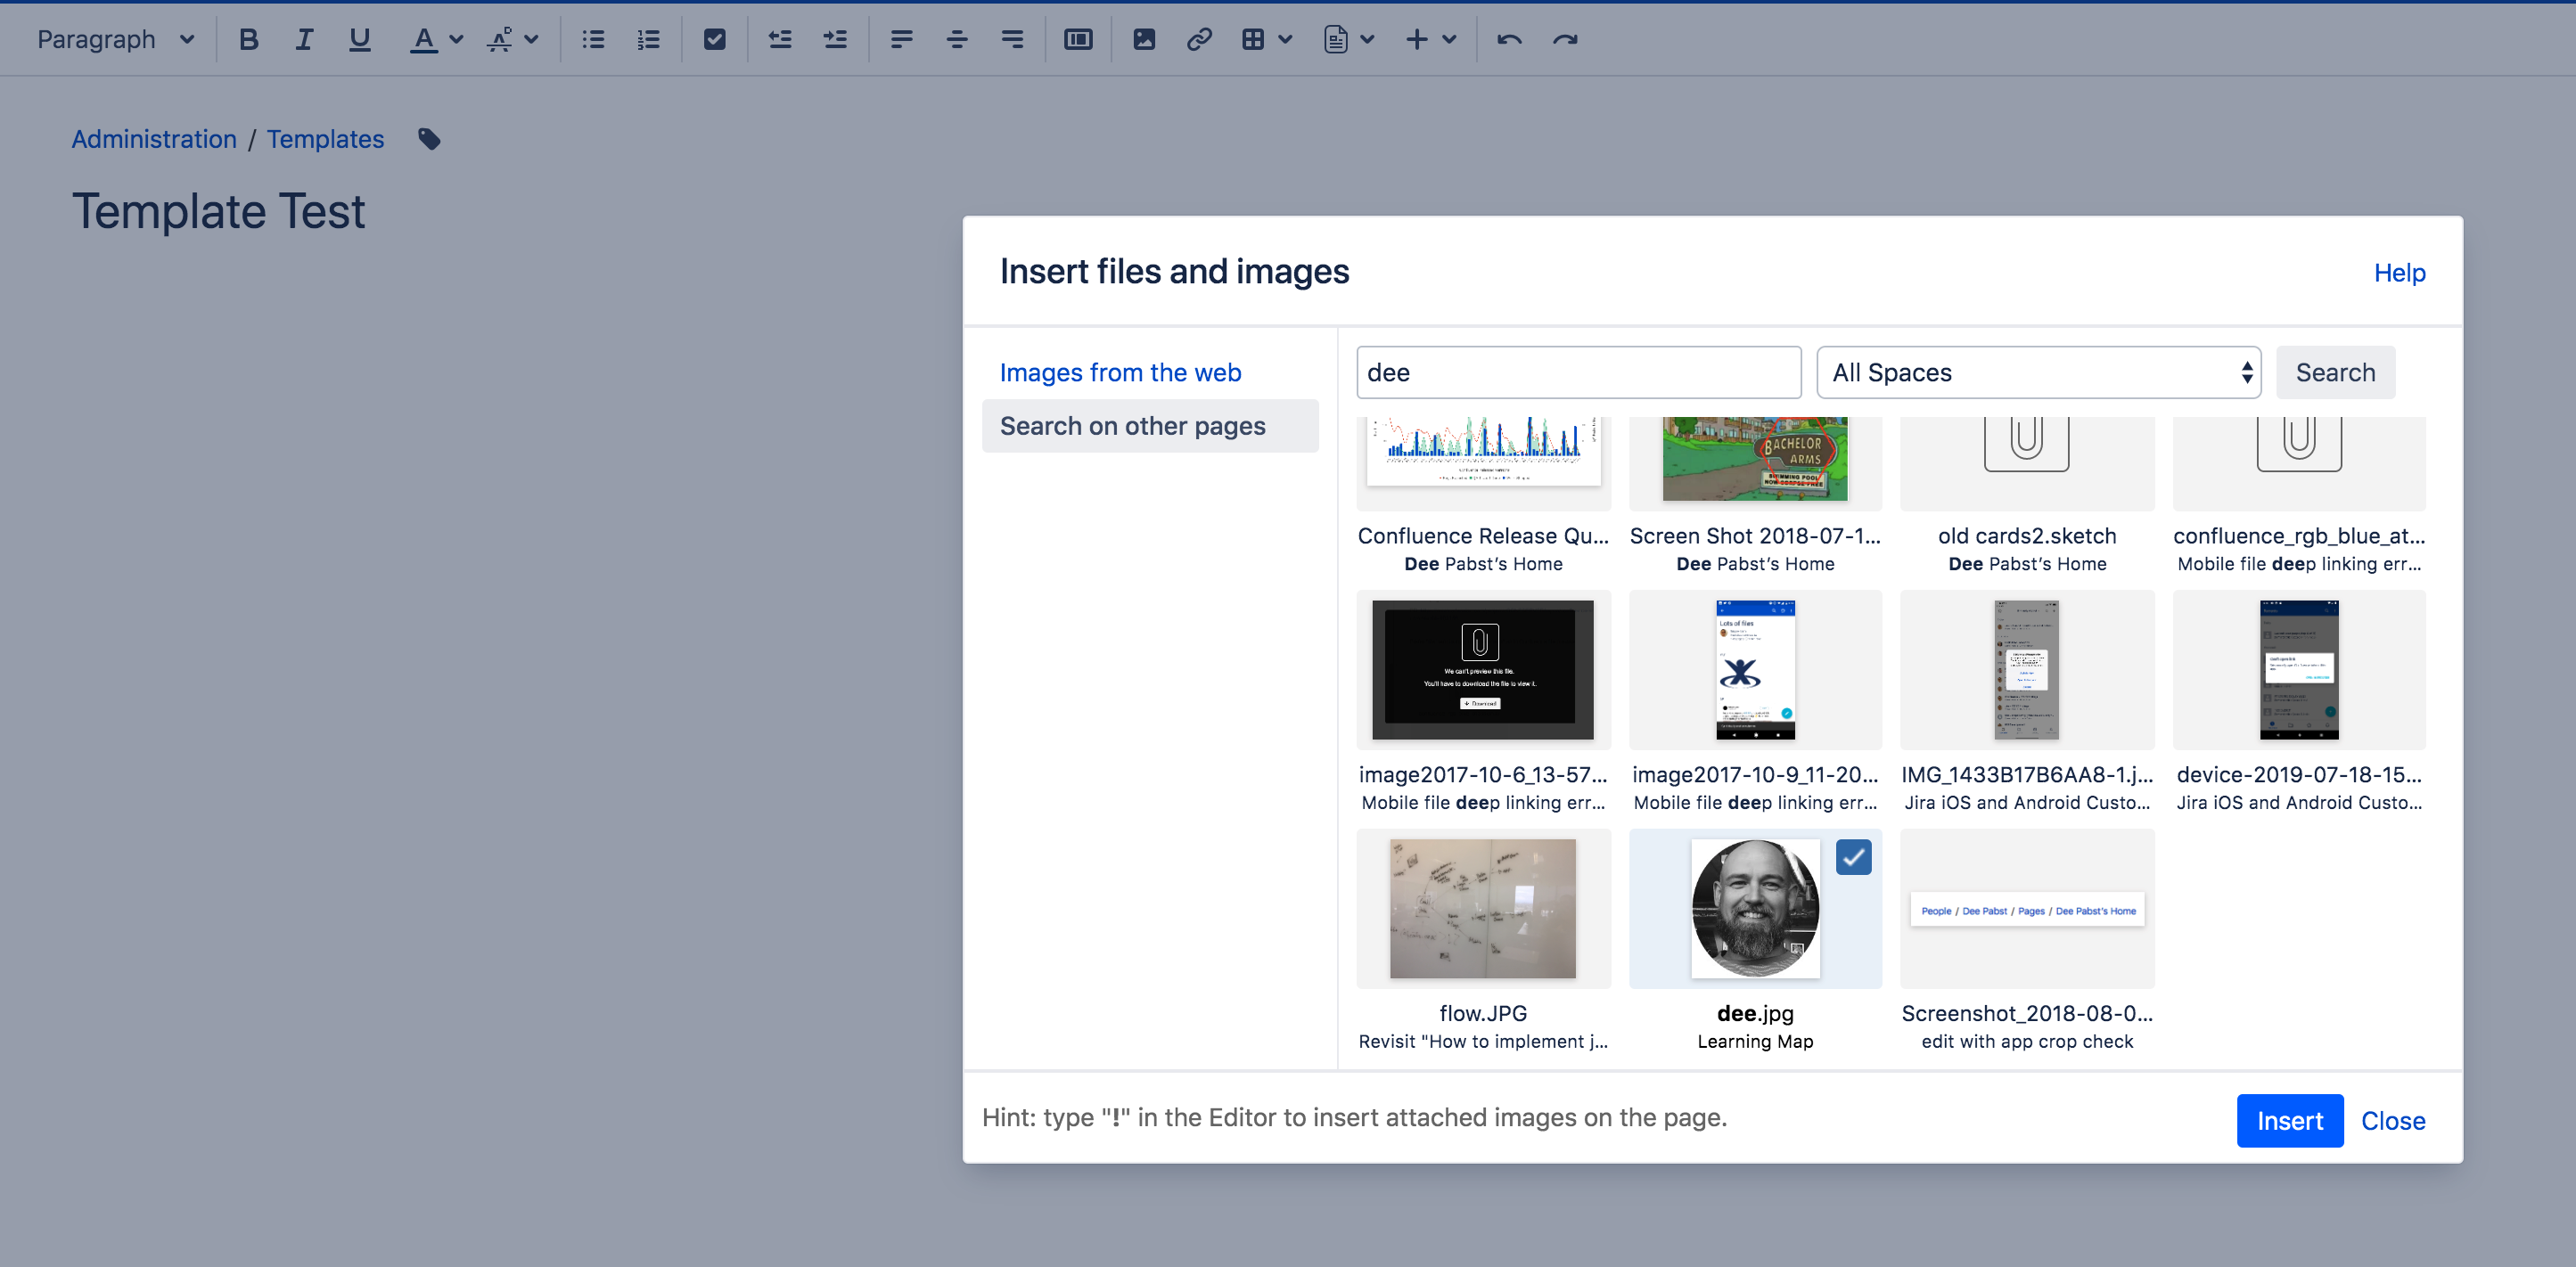This screenshot has width=2576, height=1267.
Task: Open the All Spaces dropdown
Action: 2039,371
